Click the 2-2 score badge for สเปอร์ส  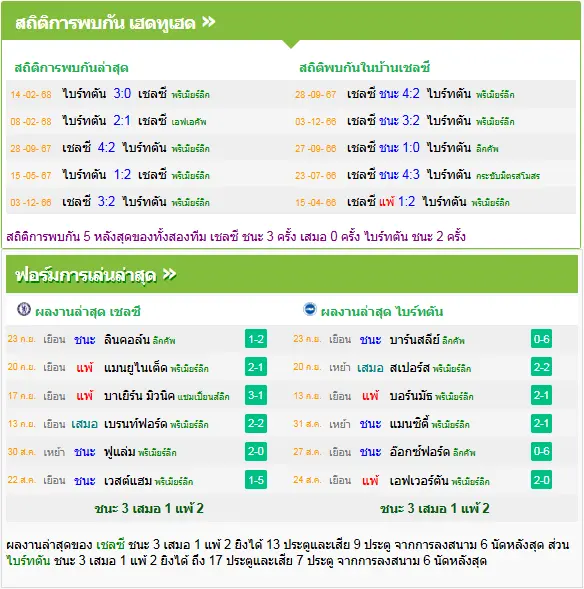pyautogui.click(x=541, y=367)
